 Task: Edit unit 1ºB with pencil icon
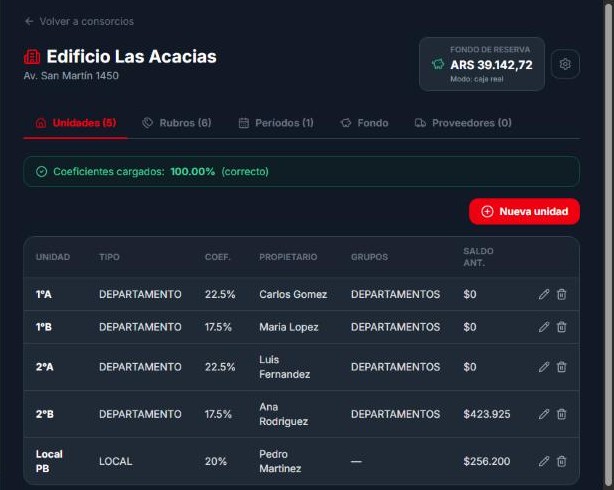[544, 327]
